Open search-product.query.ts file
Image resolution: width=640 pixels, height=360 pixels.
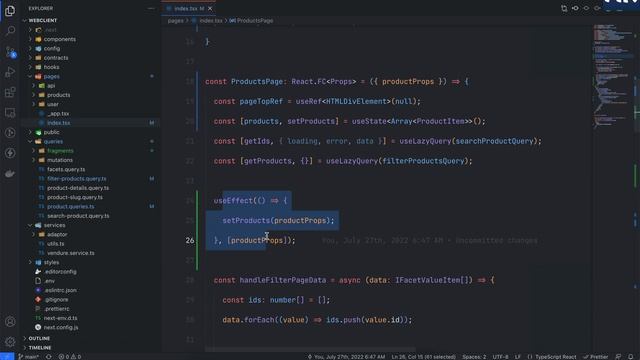point(78,216)
